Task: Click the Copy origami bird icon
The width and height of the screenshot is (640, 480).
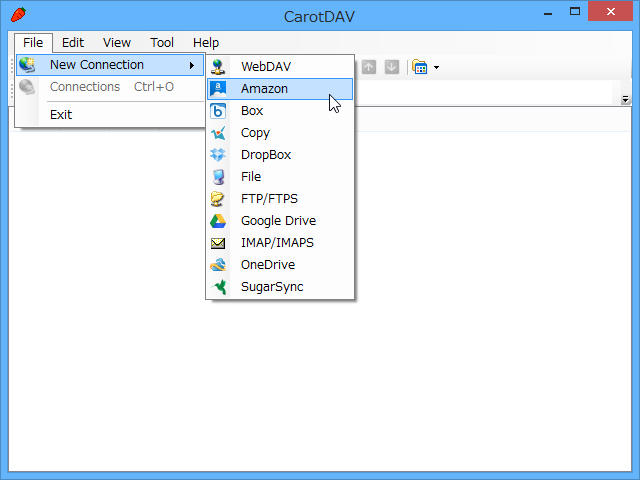Action: 218,133
